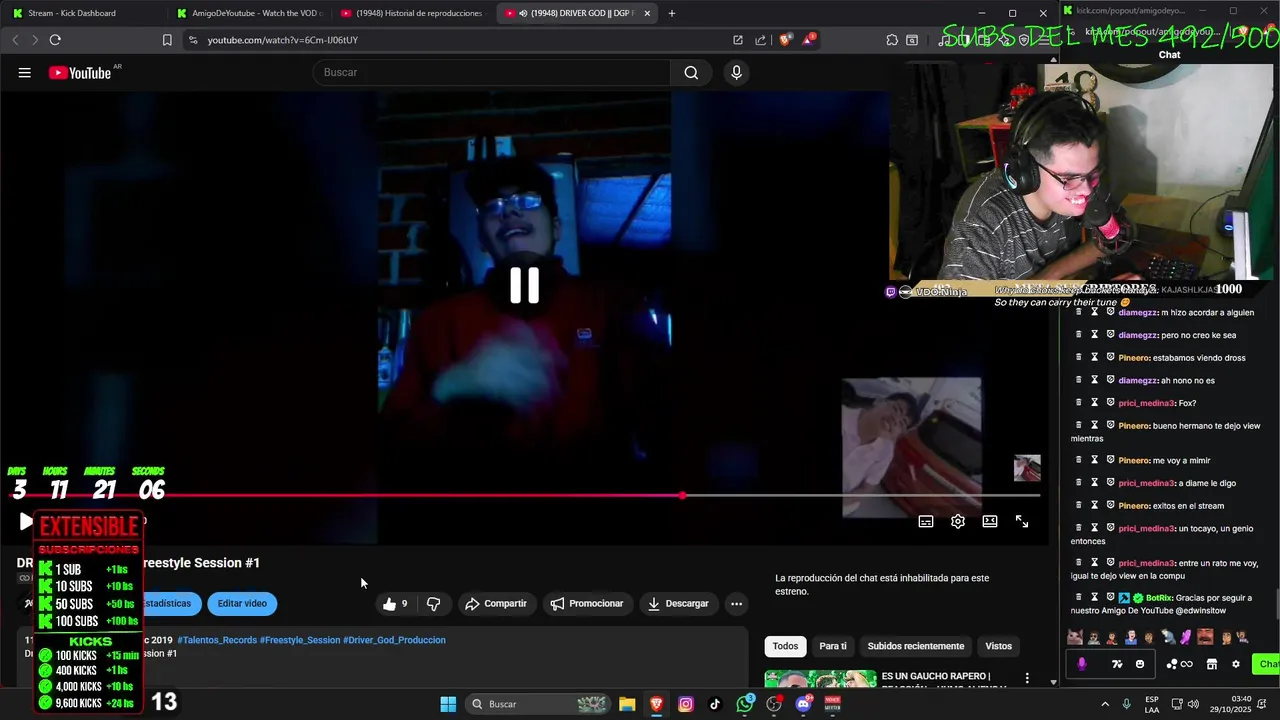Enter fullscreen on the video player
This screenshot has width=1280, height=720.
pos(1022,521)
